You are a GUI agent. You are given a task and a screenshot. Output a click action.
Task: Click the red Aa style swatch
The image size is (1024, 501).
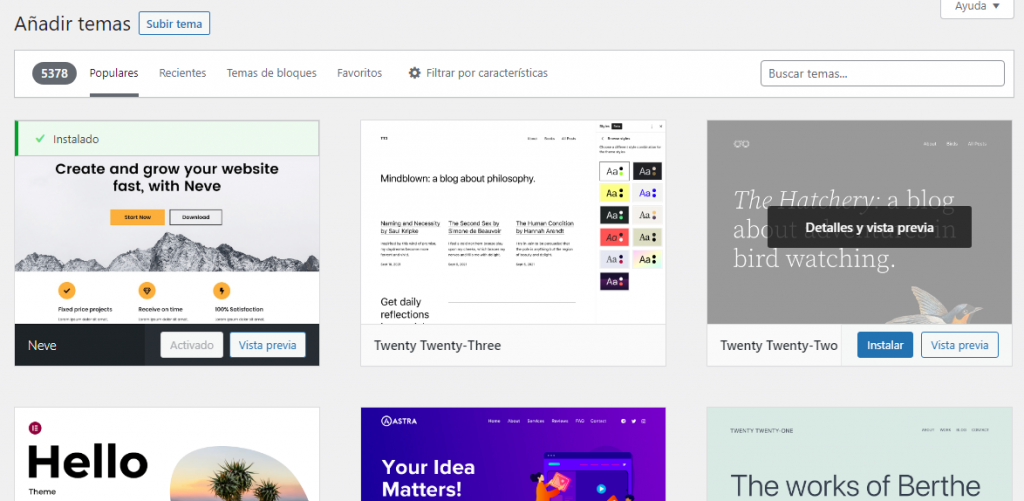click(615, 236)
